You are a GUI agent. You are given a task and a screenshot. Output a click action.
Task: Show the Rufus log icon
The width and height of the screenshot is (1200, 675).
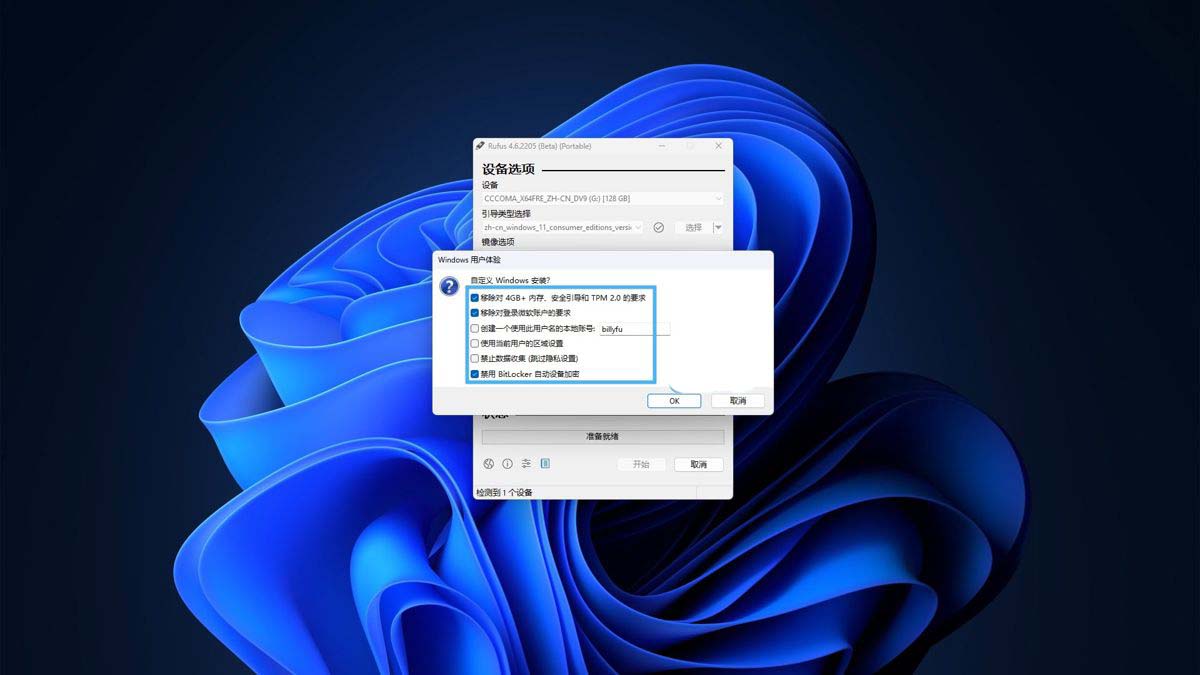point(545,463)
